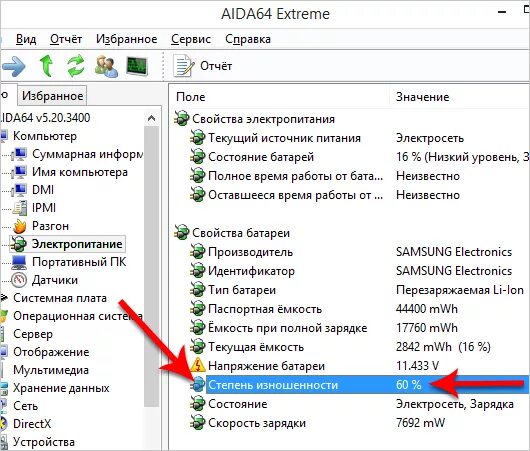530x451 pixels.
Task: Open the Отчёт menu in menu bar
Action: point(66,39)
